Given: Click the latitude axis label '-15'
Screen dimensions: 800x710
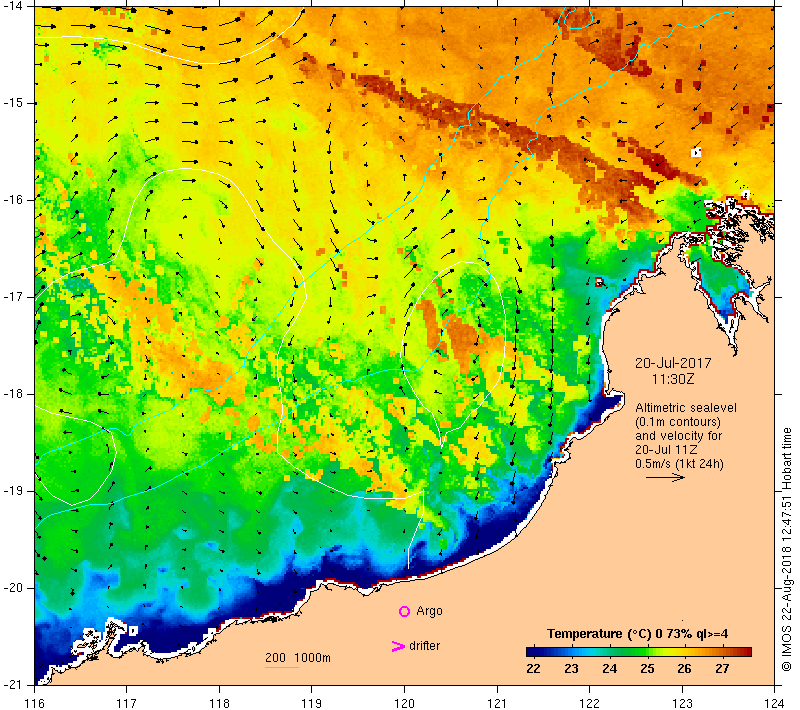Looking at the screenshot, I should (x=13, y=103).
